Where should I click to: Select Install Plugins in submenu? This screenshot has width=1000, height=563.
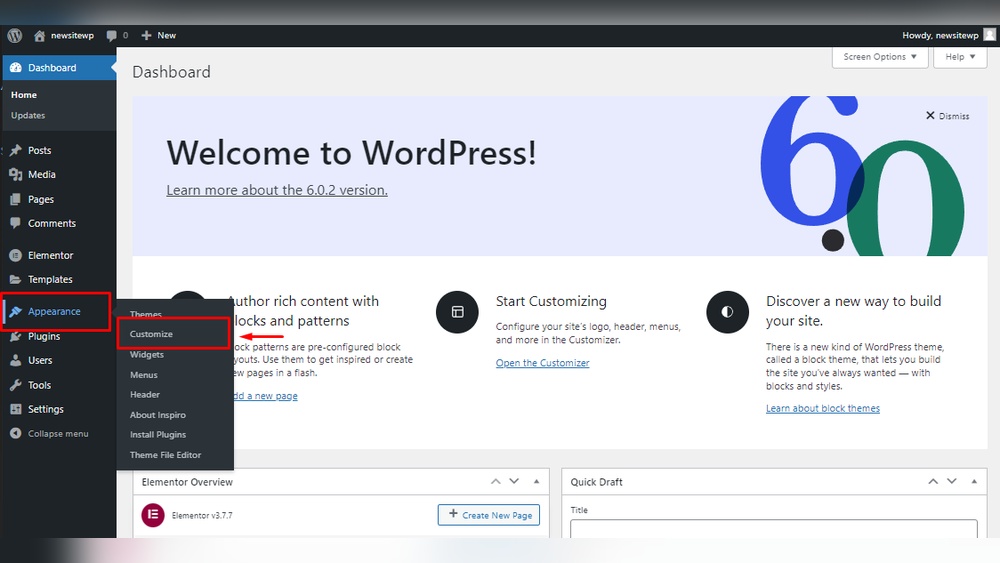coord(158,435)
